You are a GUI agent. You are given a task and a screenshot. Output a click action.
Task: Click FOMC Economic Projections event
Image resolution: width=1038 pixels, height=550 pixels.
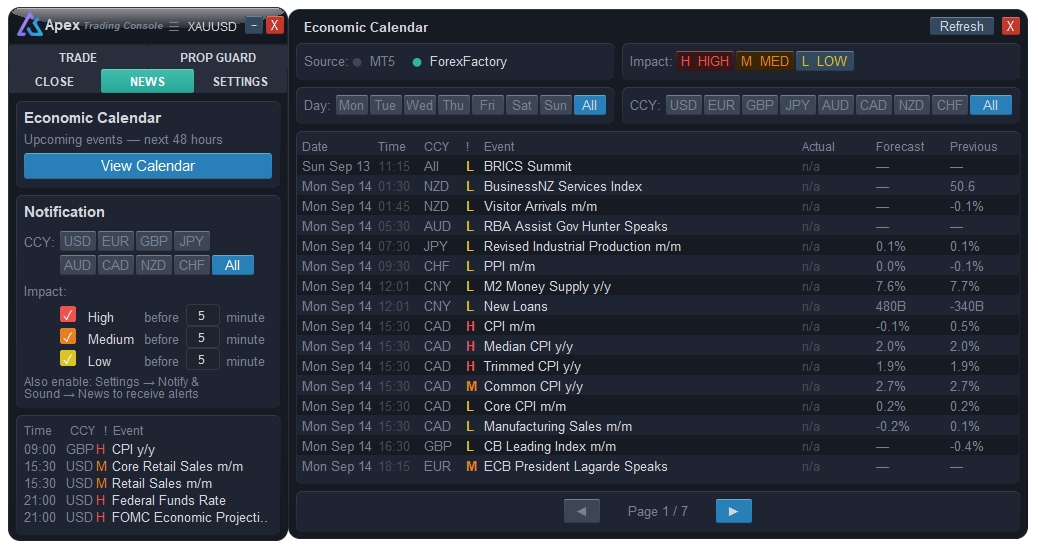[146, 518]
